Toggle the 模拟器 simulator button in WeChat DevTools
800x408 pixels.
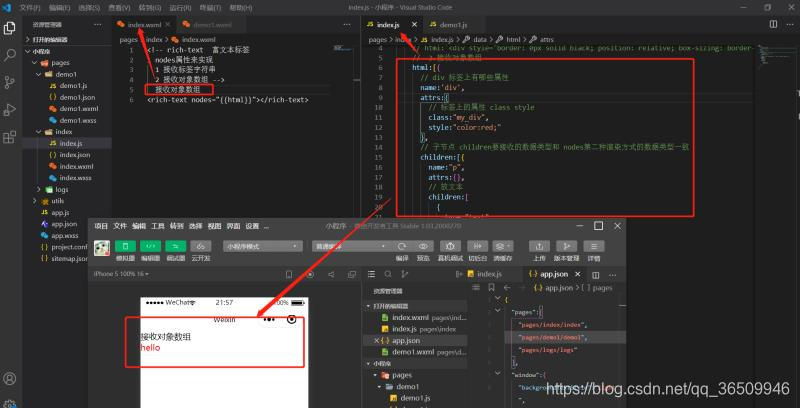tap(125, 246)
